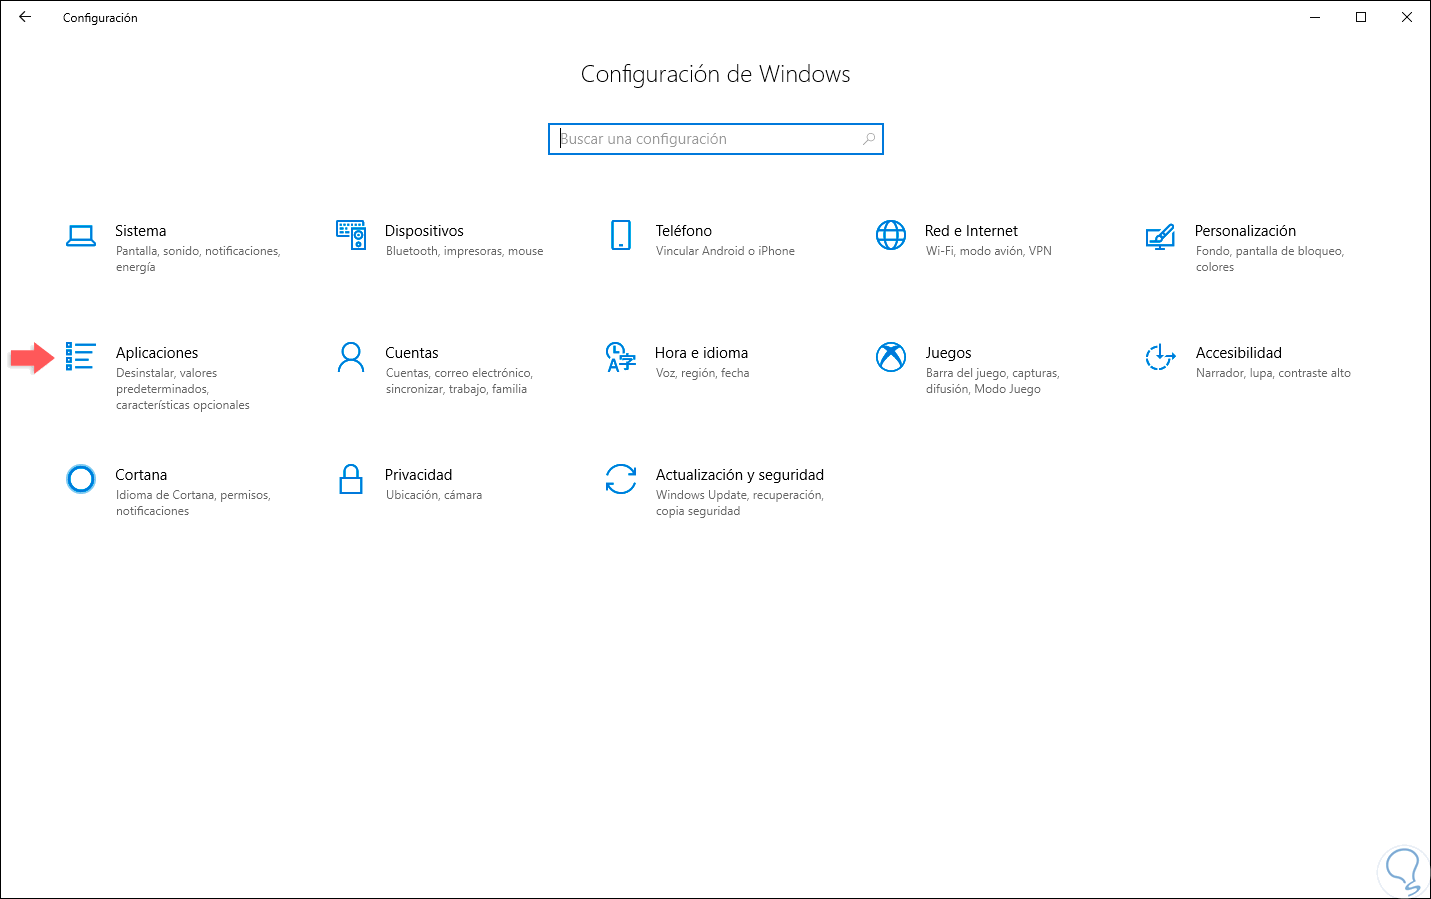Go to Dispositivos settings label
Screen dimensions: 1431x899
424,231
